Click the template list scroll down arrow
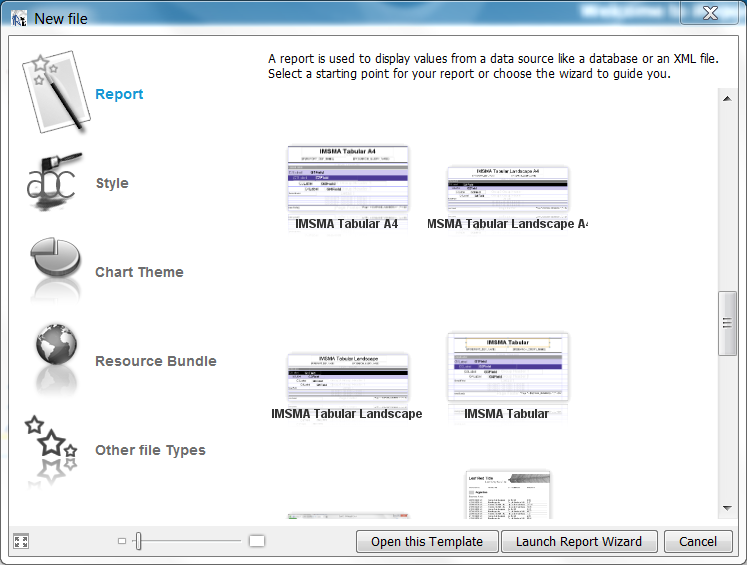This screenshot has height=565, width=747. pyautogui.click(x=727, y=509)
